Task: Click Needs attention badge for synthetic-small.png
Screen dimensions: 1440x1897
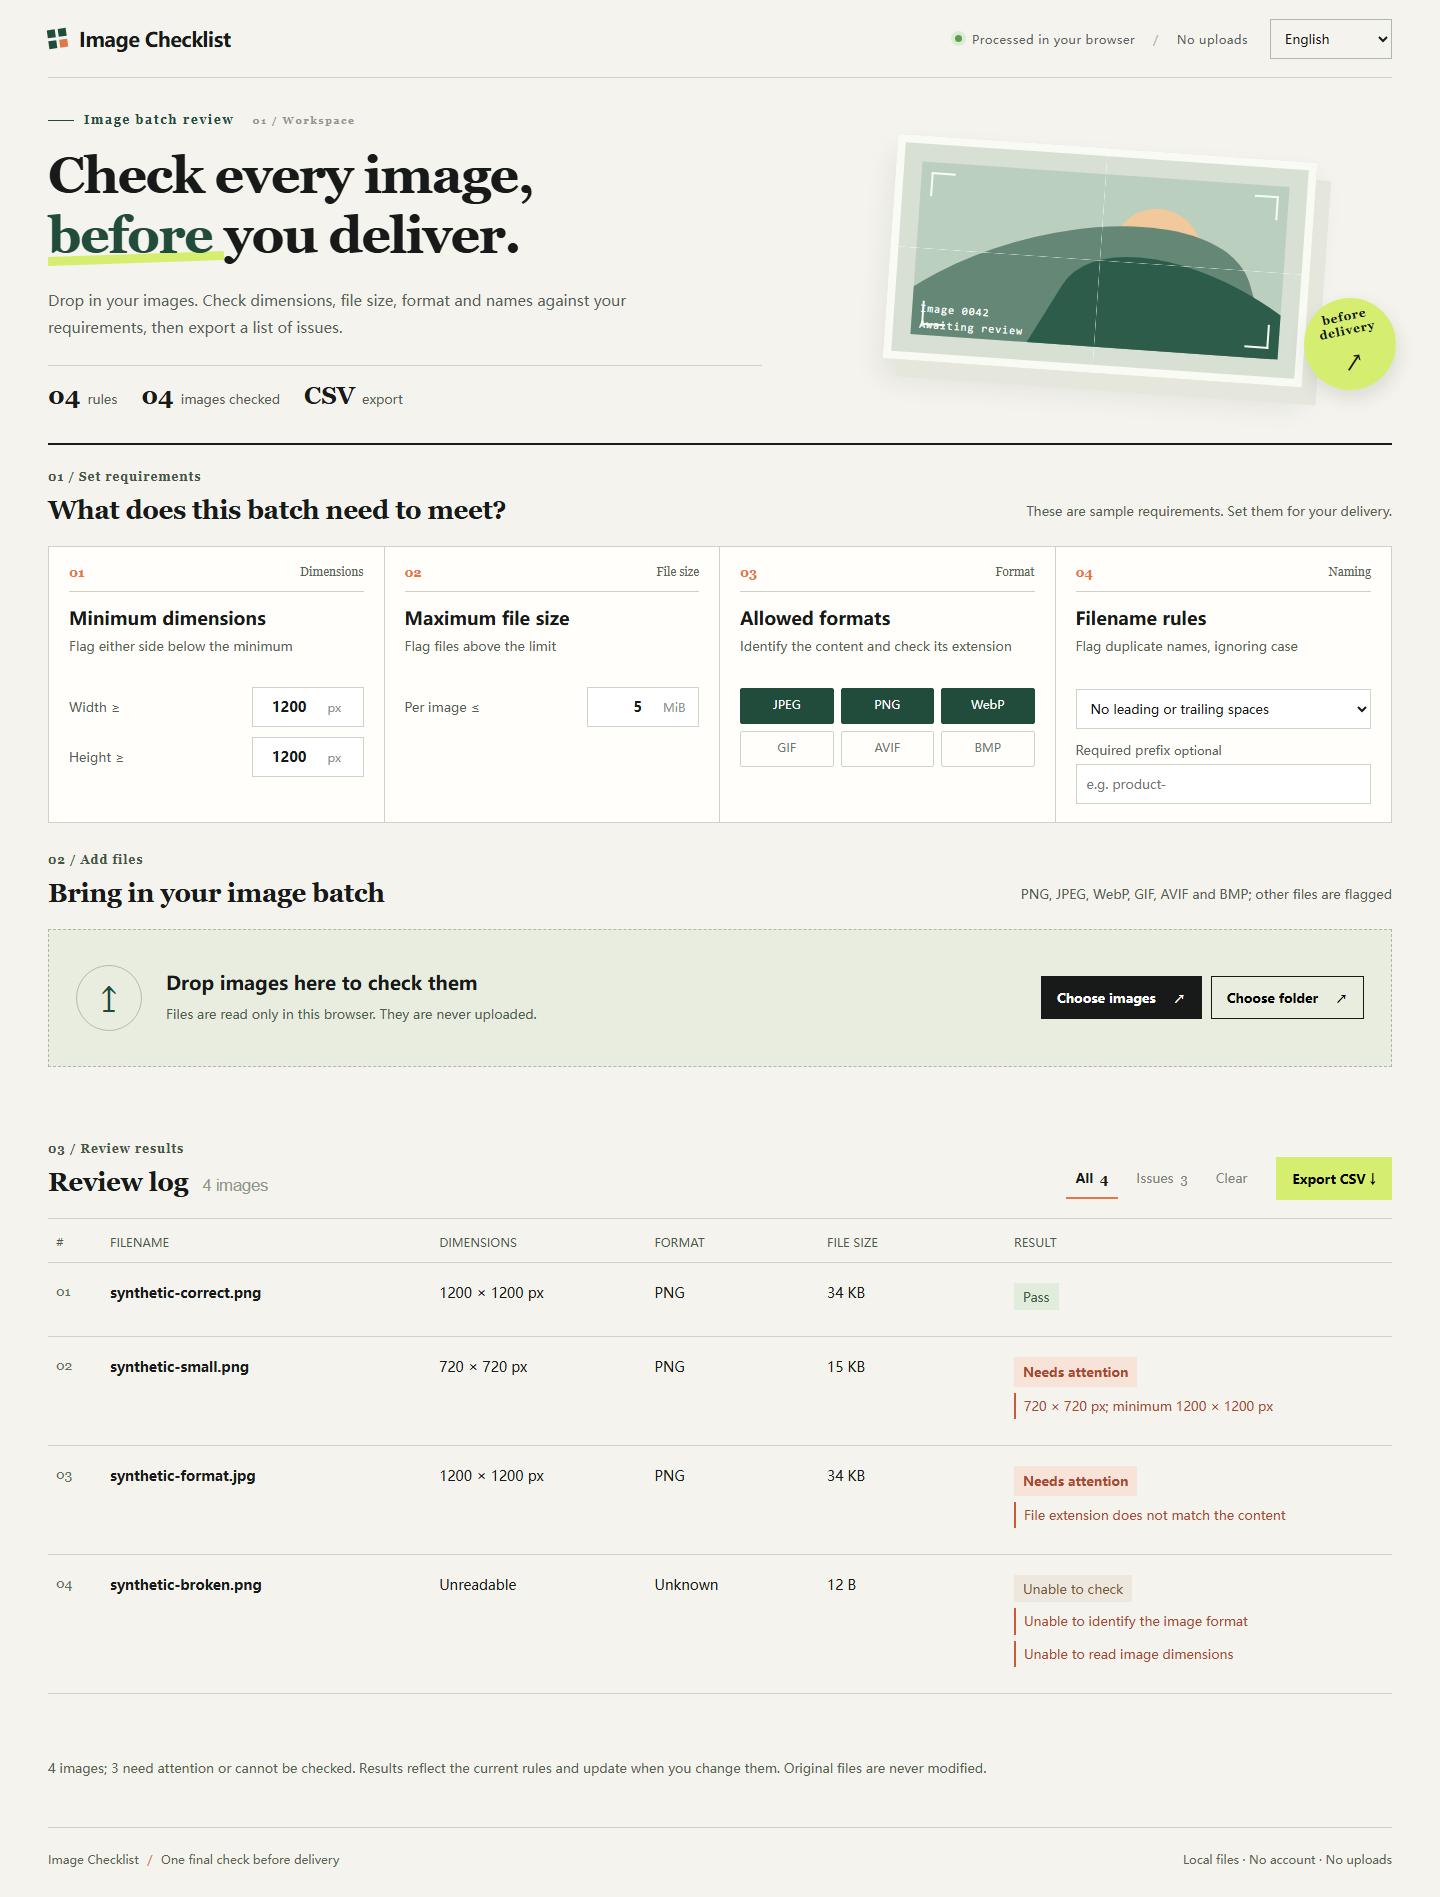Action: (x=1075, y=1372)
